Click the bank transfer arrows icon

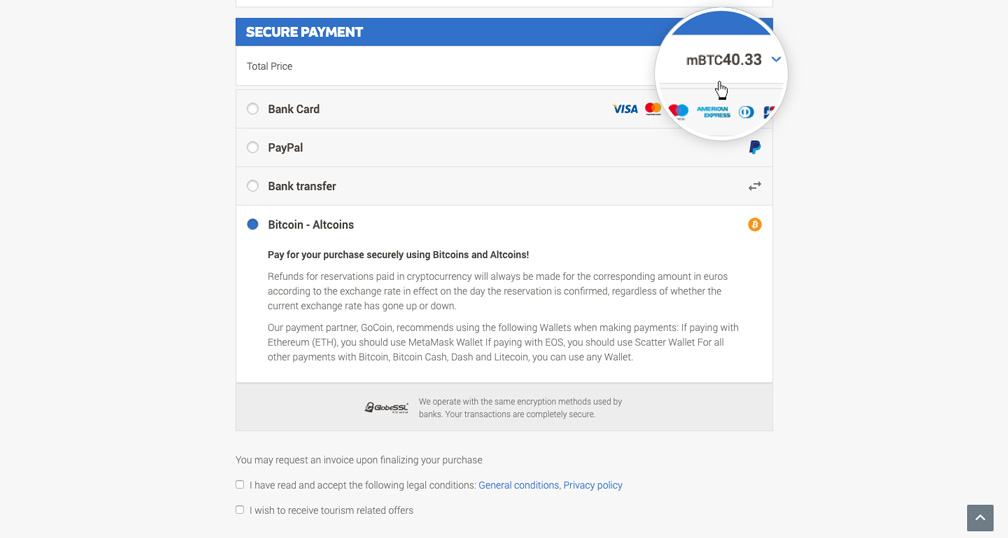[x=755, y=186]
